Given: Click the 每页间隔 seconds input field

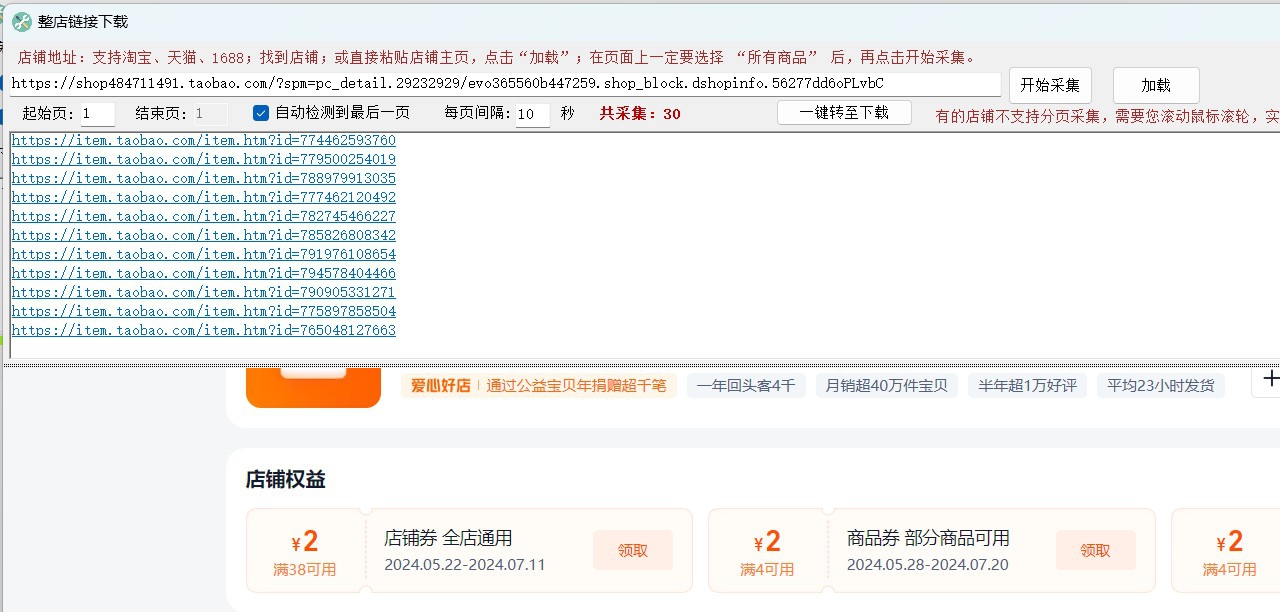Looking at the screenshot, I should point(533,114).
